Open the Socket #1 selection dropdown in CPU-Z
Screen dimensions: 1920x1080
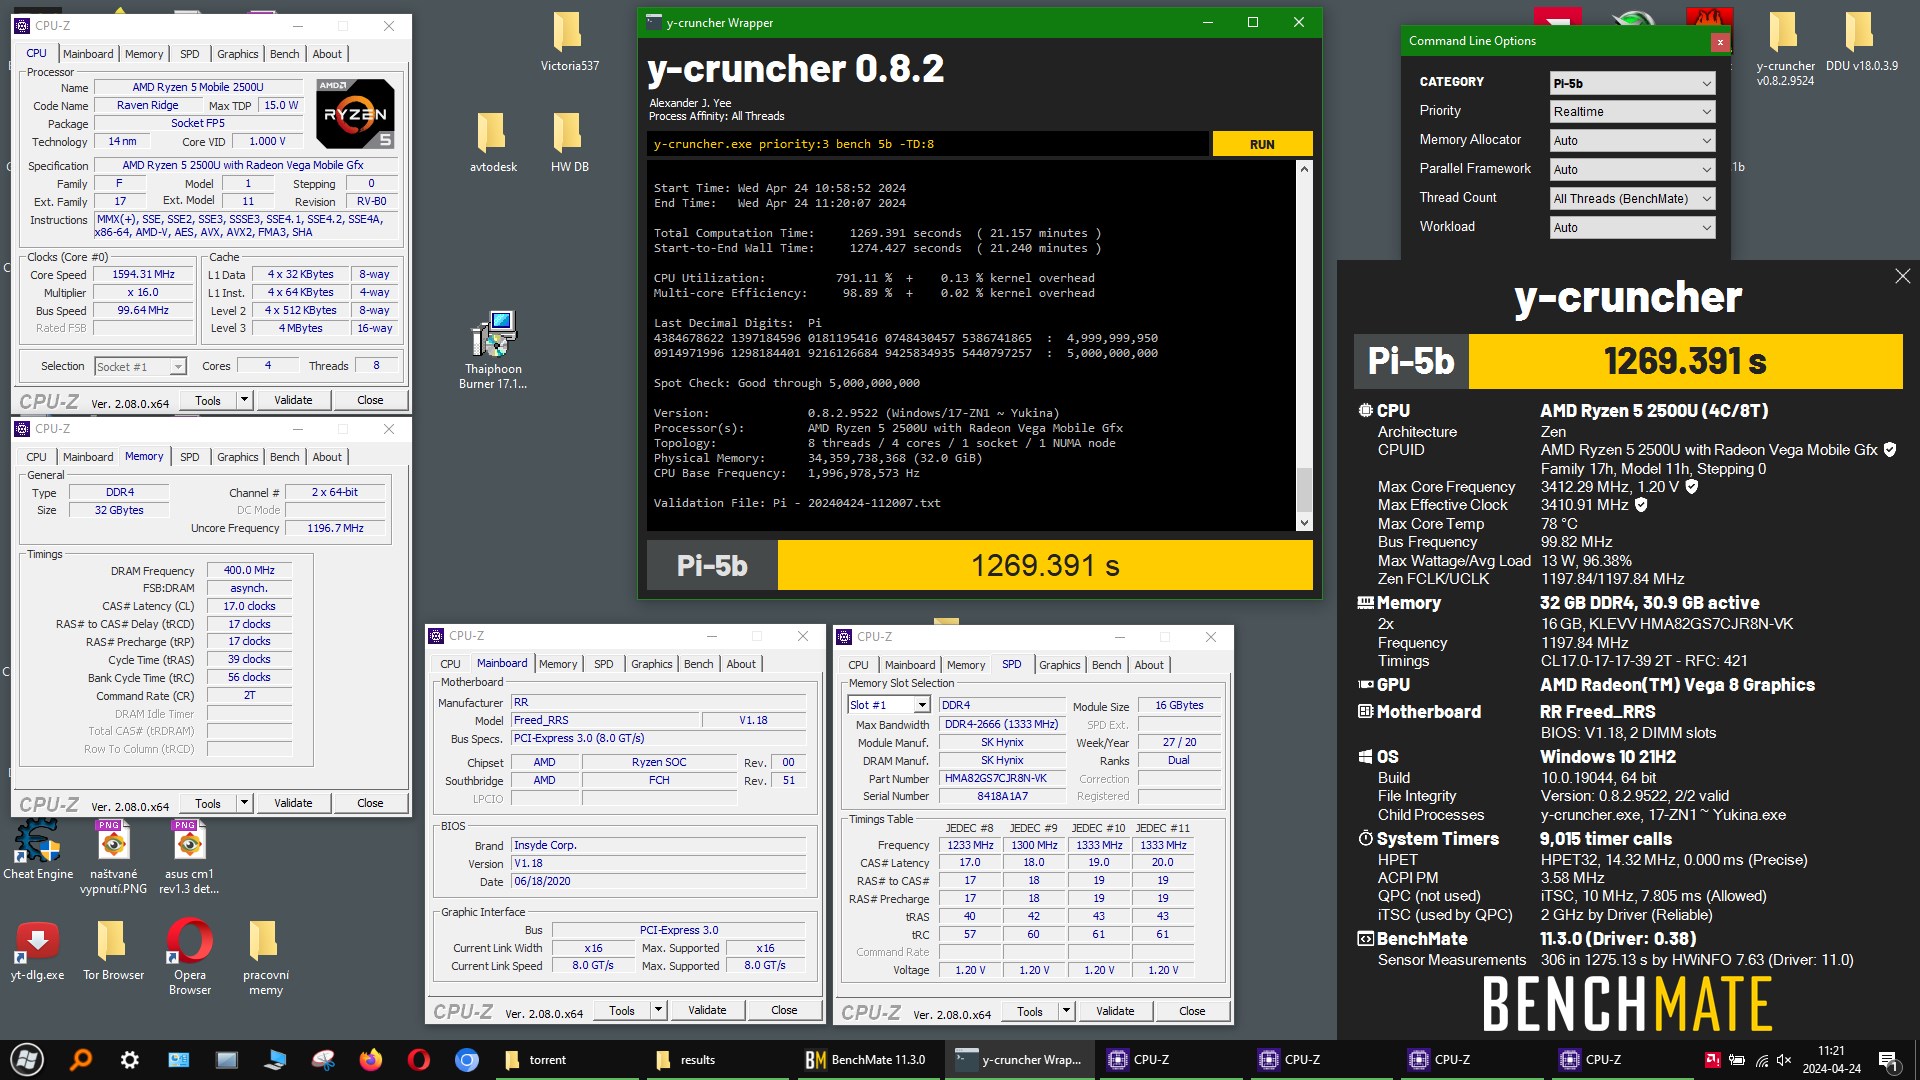pyautogui.click(x=140, y=367)
